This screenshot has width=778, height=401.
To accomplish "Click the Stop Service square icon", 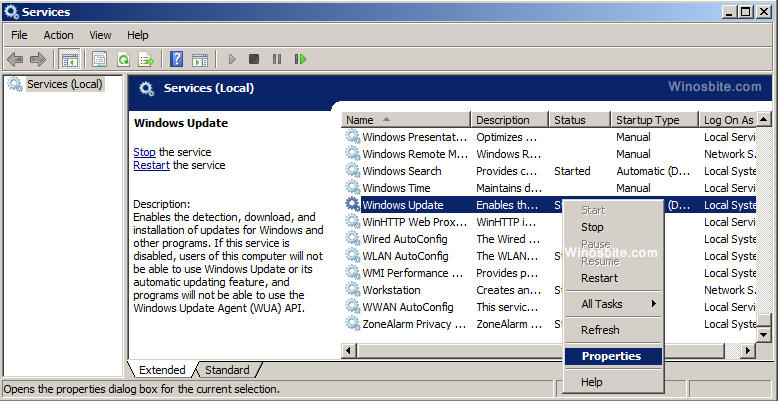I will (254, 60).
